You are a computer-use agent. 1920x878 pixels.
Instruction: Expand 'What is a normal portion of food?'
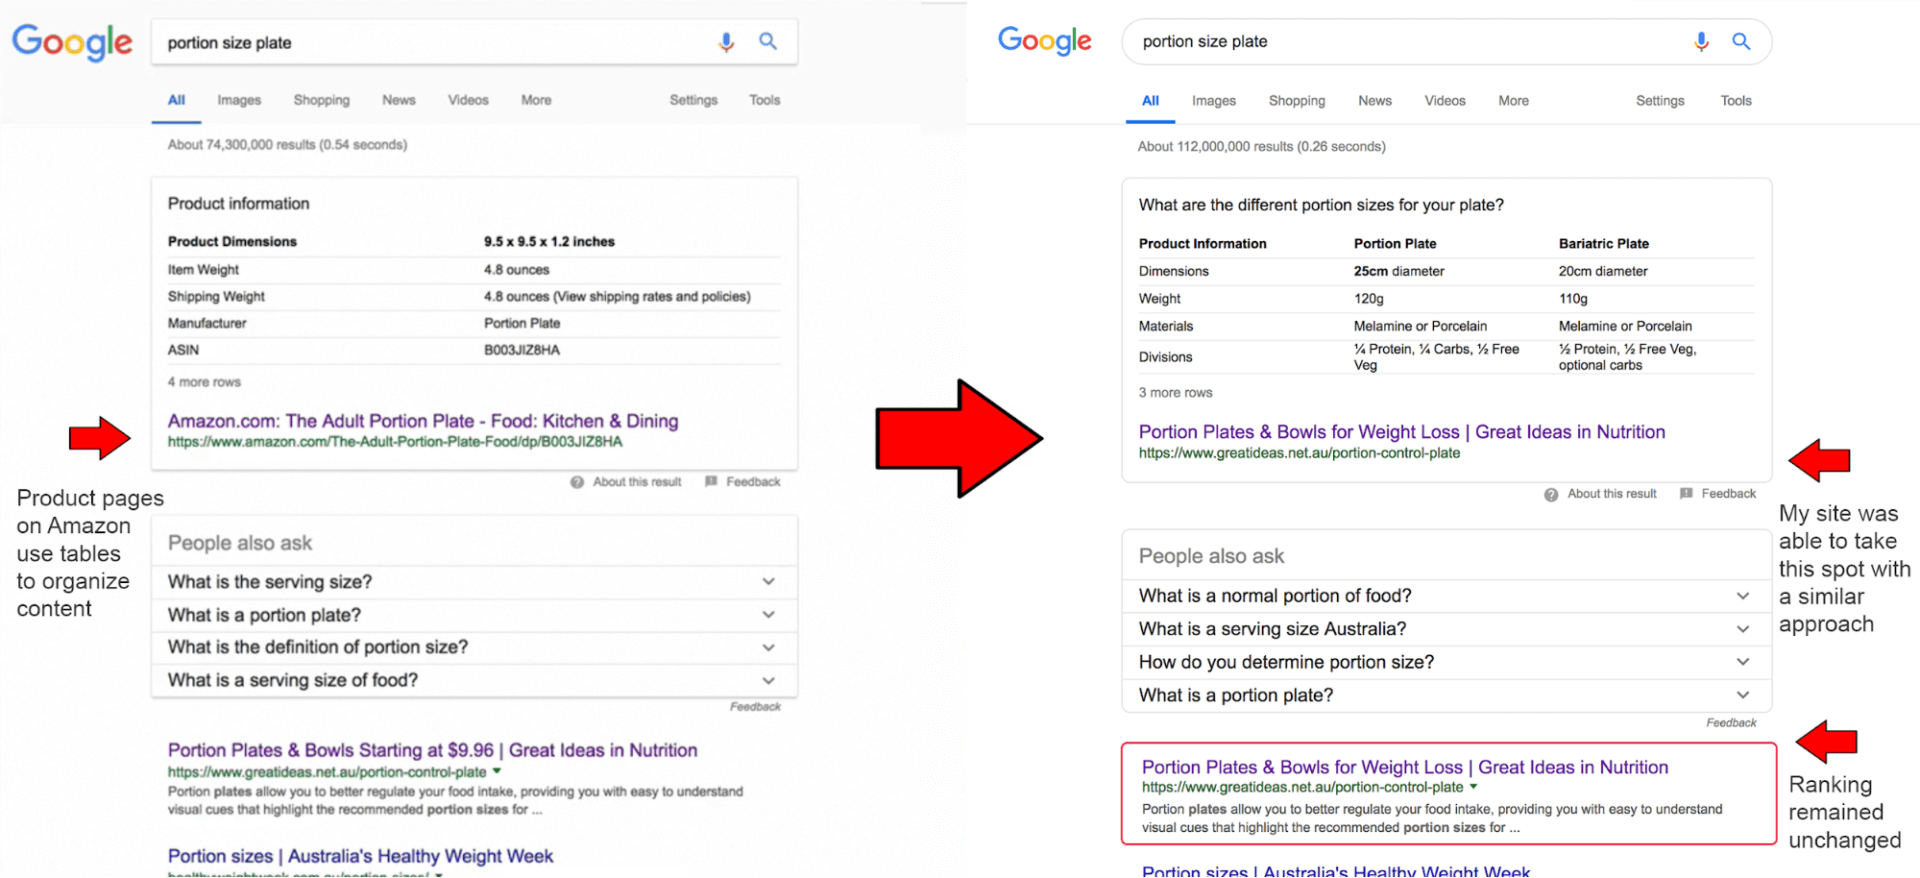1446,596
